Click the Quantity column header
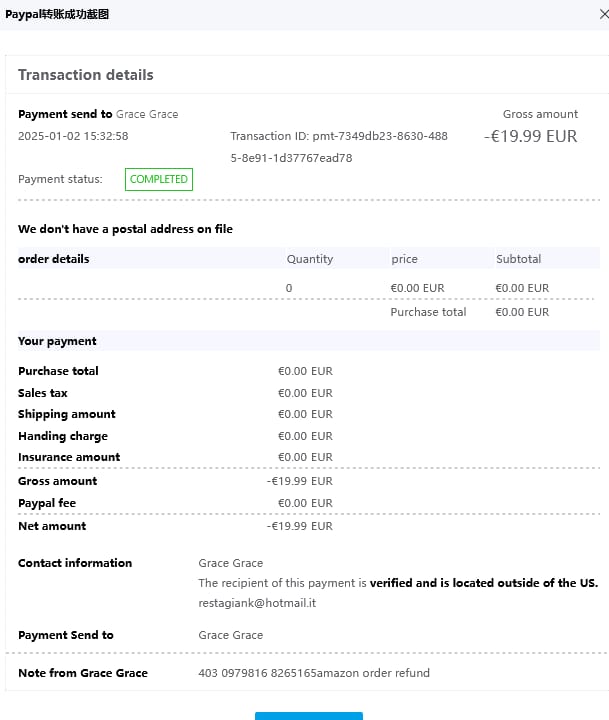 click(310, 259)
